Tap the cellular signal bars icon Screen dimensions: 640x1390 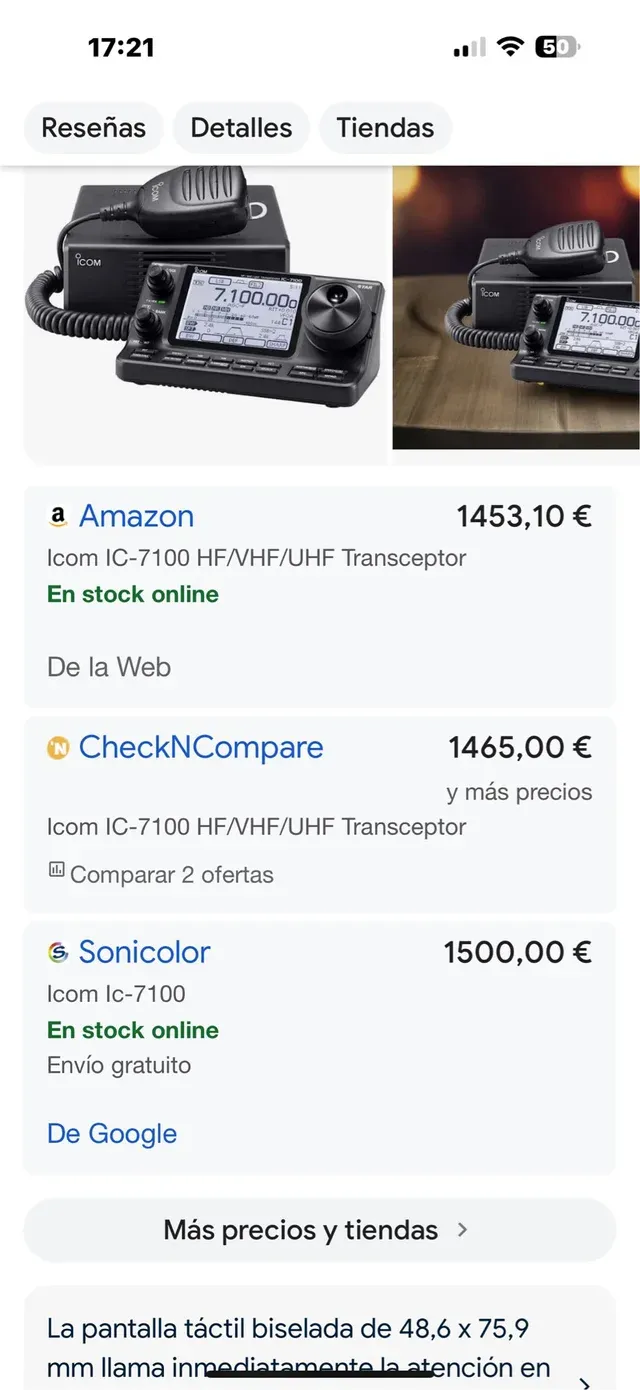469,47
